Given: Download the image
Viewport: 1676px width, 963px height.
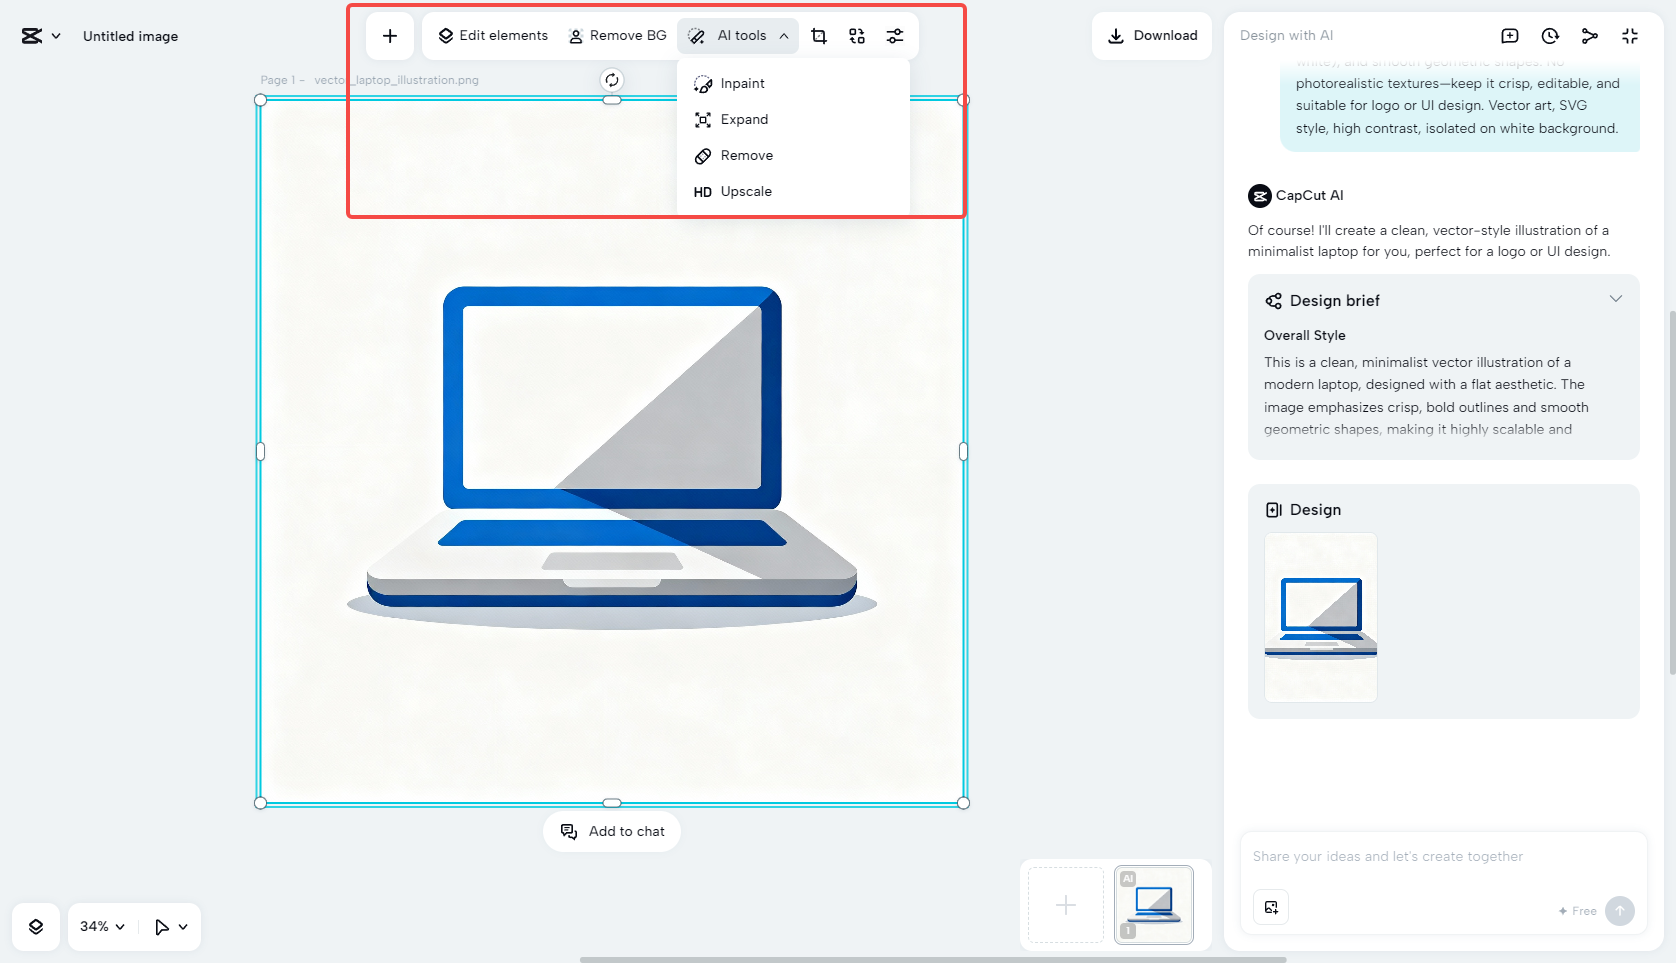Looking at the screenshot, I should 1151,35.
